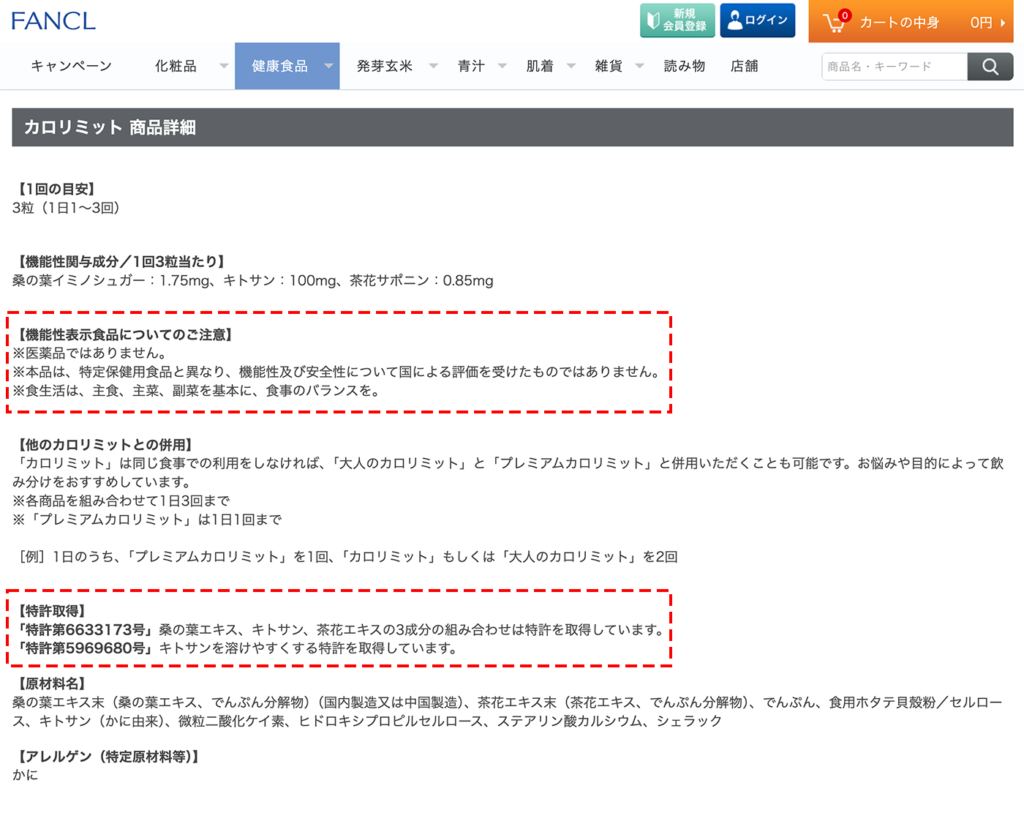
Task: Click the cart arrow beside 0円
Action: click(x=1002, y=22)
